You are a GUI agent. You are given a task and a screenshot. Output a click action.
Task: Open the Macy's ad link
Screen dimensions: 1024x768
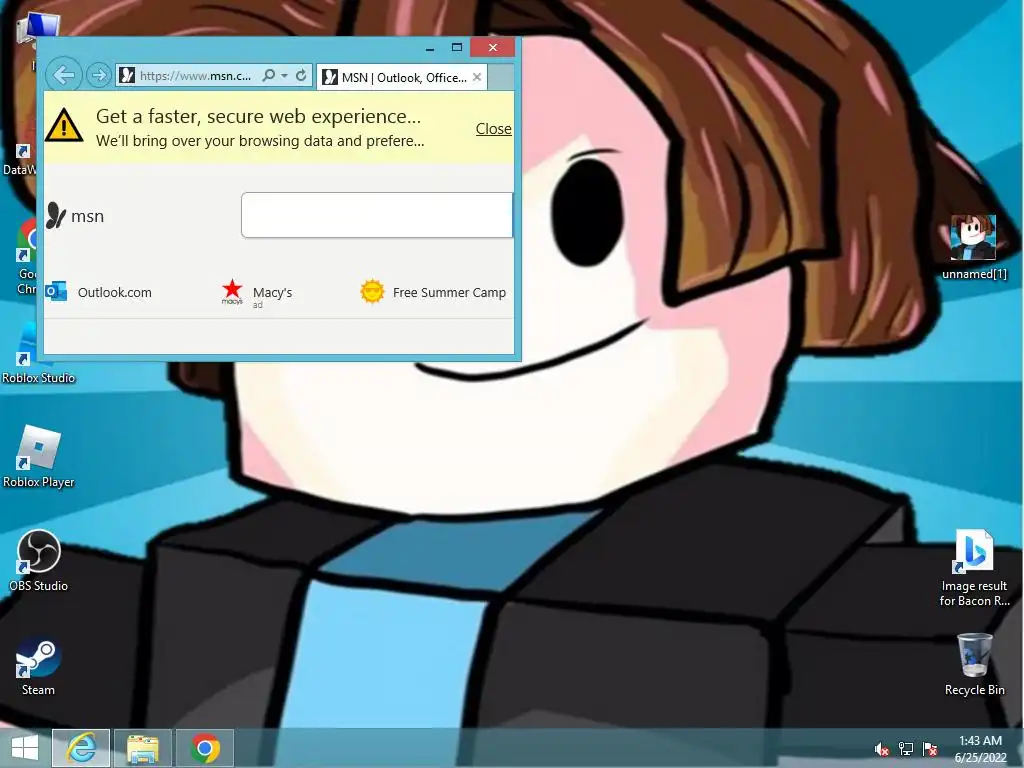click(272, 293)
